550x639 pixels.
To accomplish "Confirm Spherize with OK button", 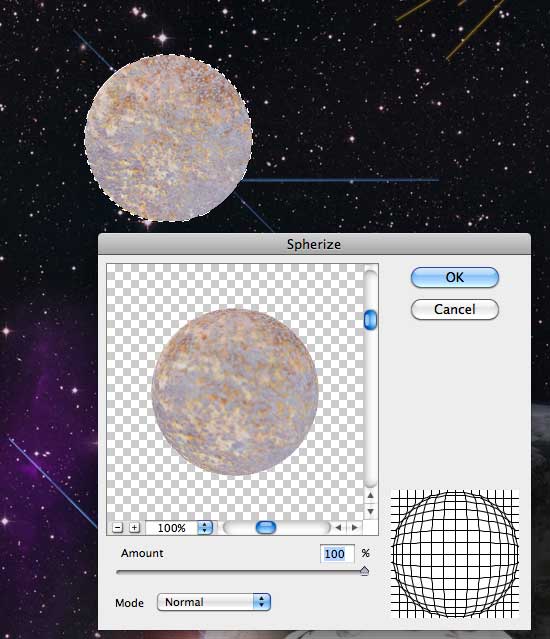I will (x=455, y=277).
